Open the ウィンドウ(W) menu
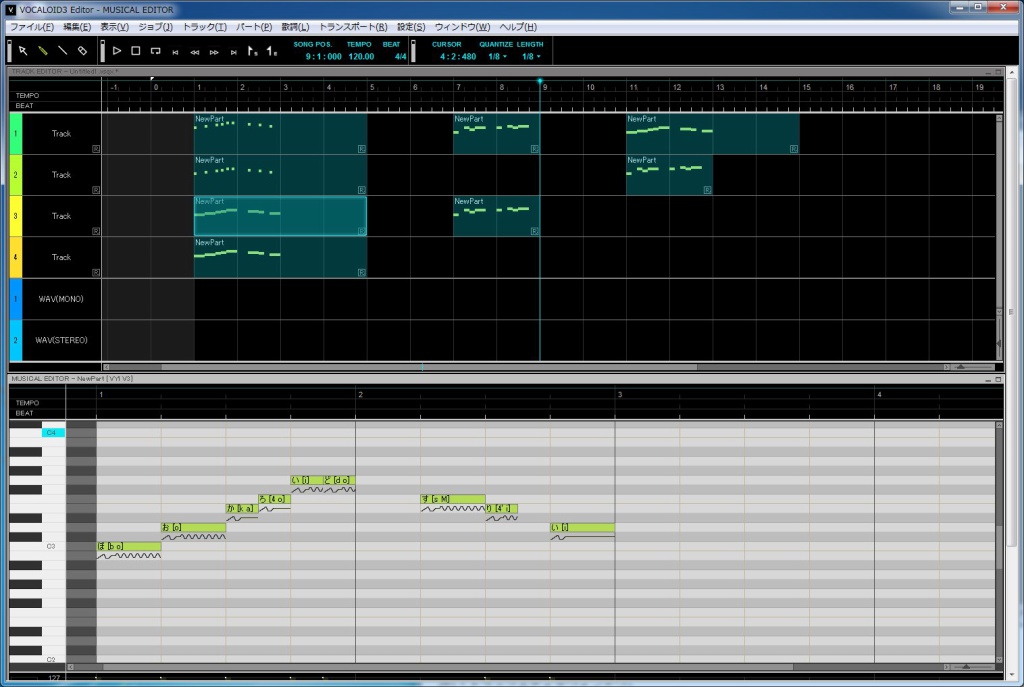1024x687 pixels. (462, 27)
